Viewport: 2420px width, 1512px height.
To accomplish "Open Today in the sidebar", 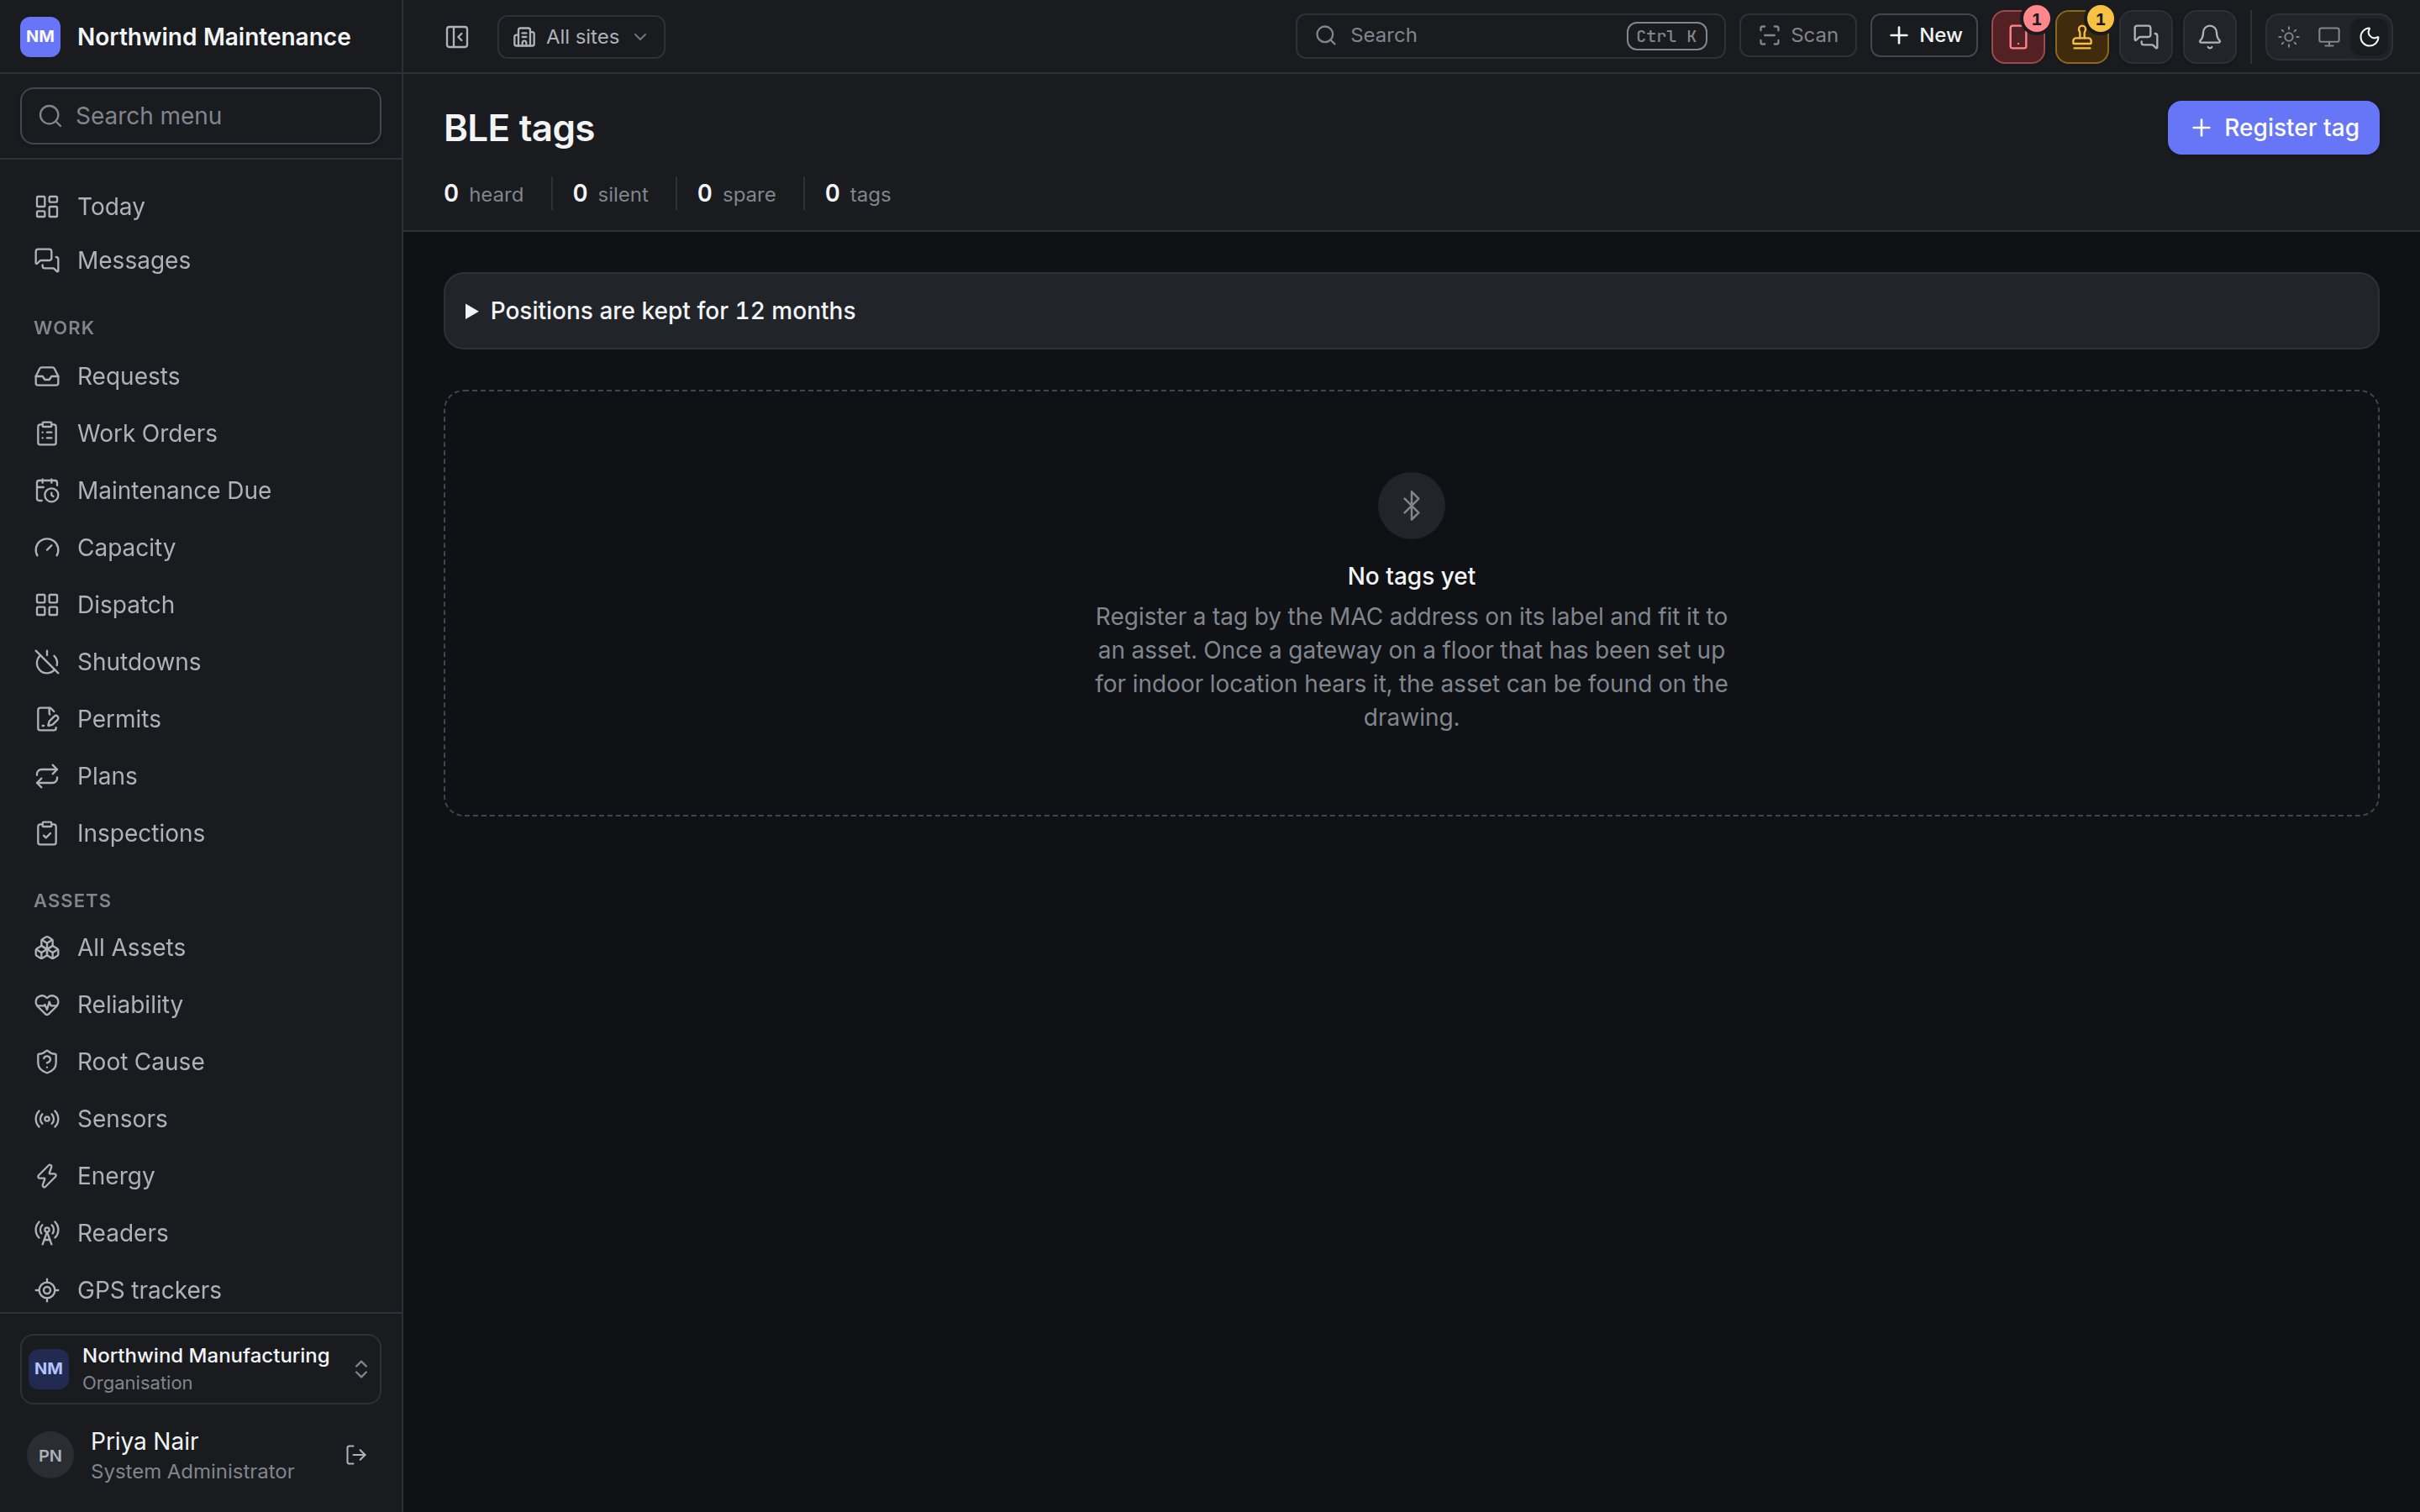I will 201,206.
